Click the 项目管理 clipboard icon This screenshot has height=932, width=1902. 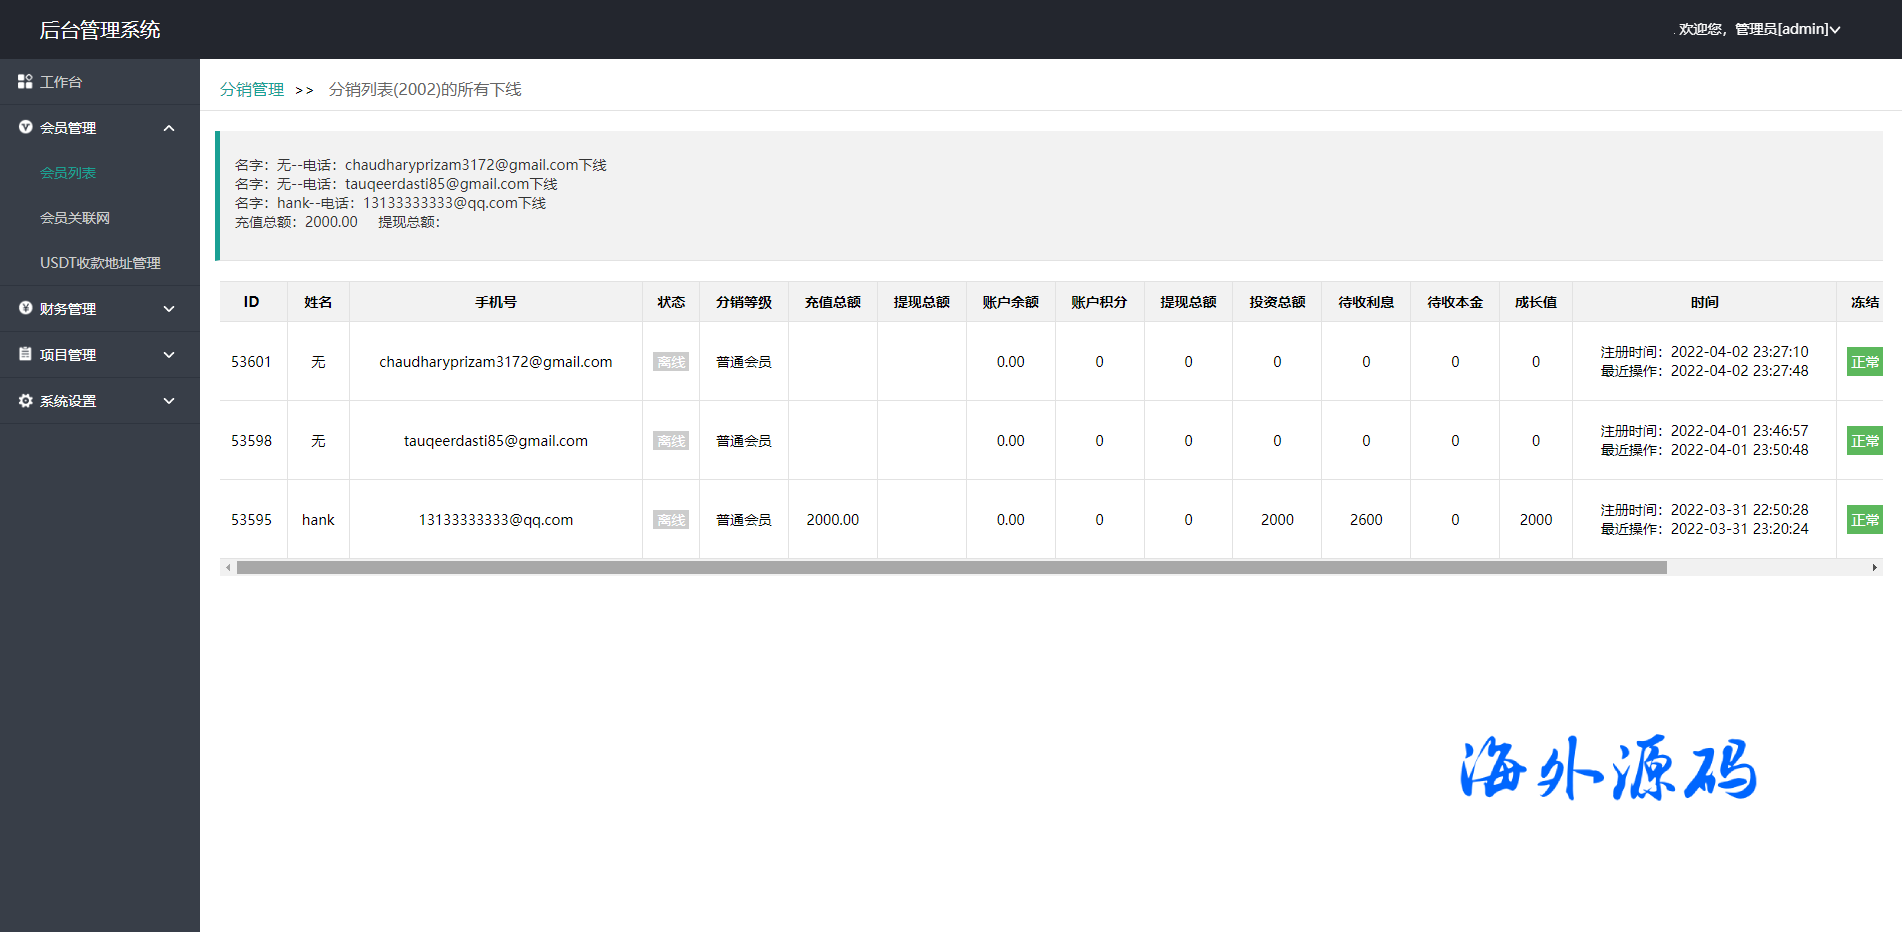point(25,354)
